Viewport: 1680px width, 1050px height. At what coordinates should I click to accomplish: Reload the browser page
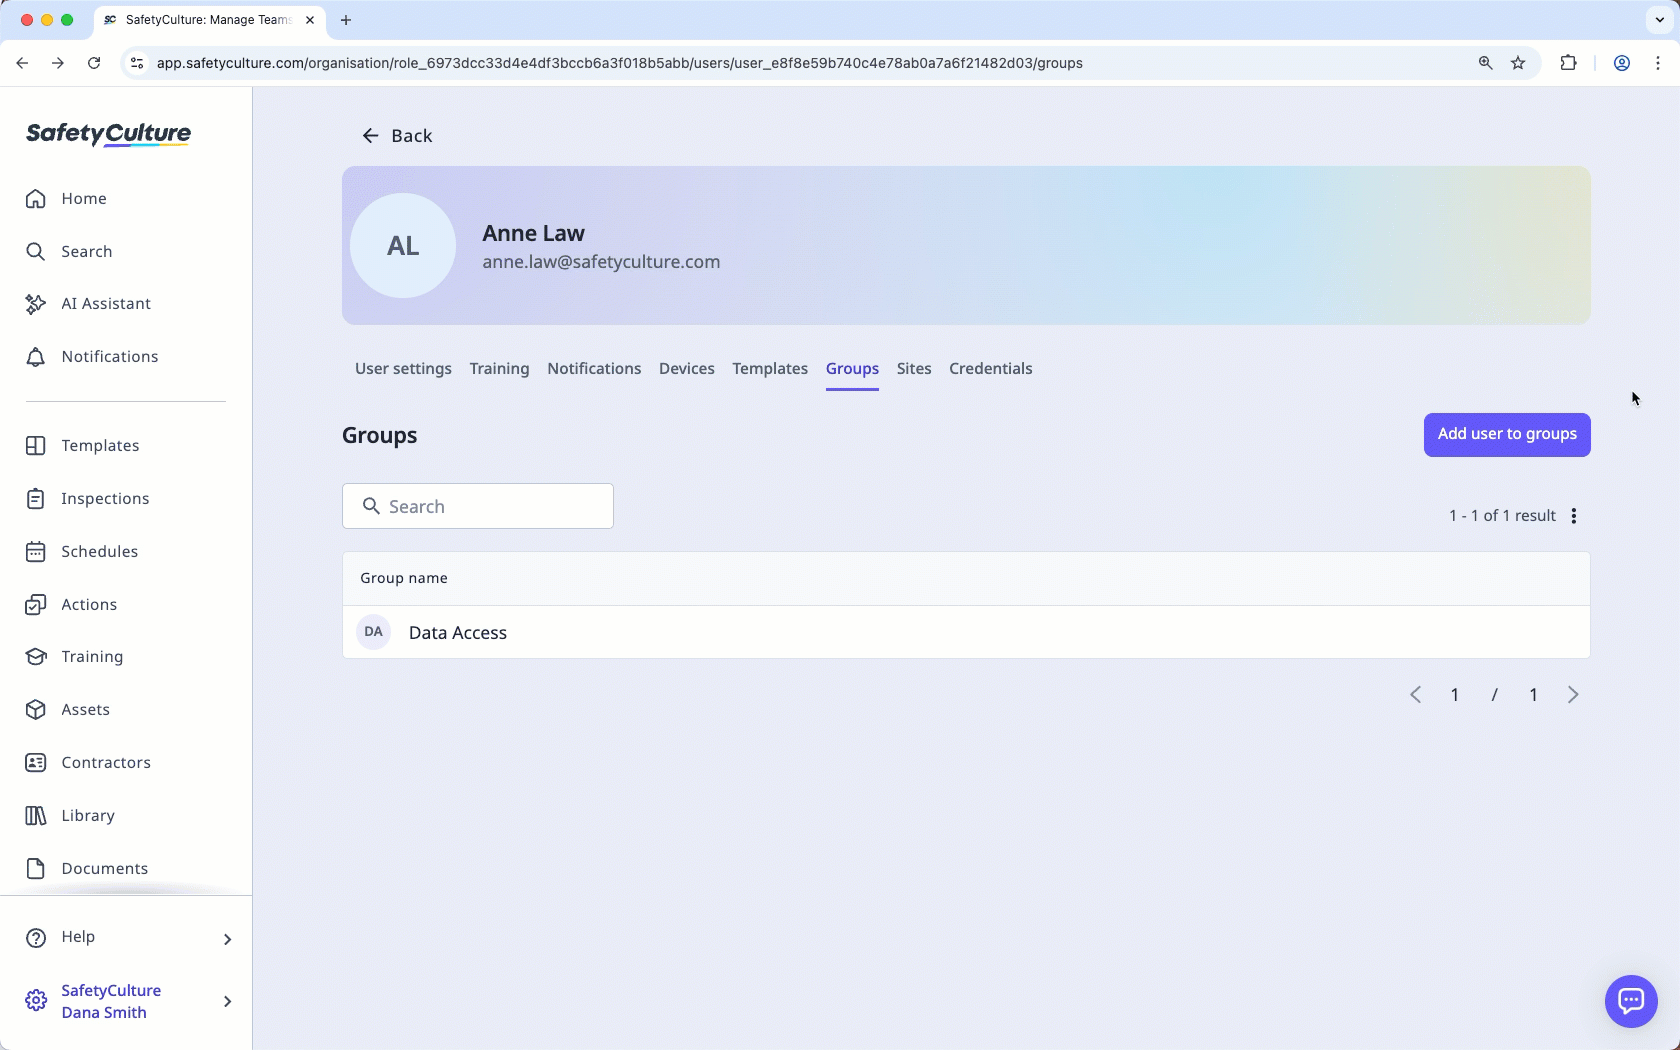(x=94, y=63)
